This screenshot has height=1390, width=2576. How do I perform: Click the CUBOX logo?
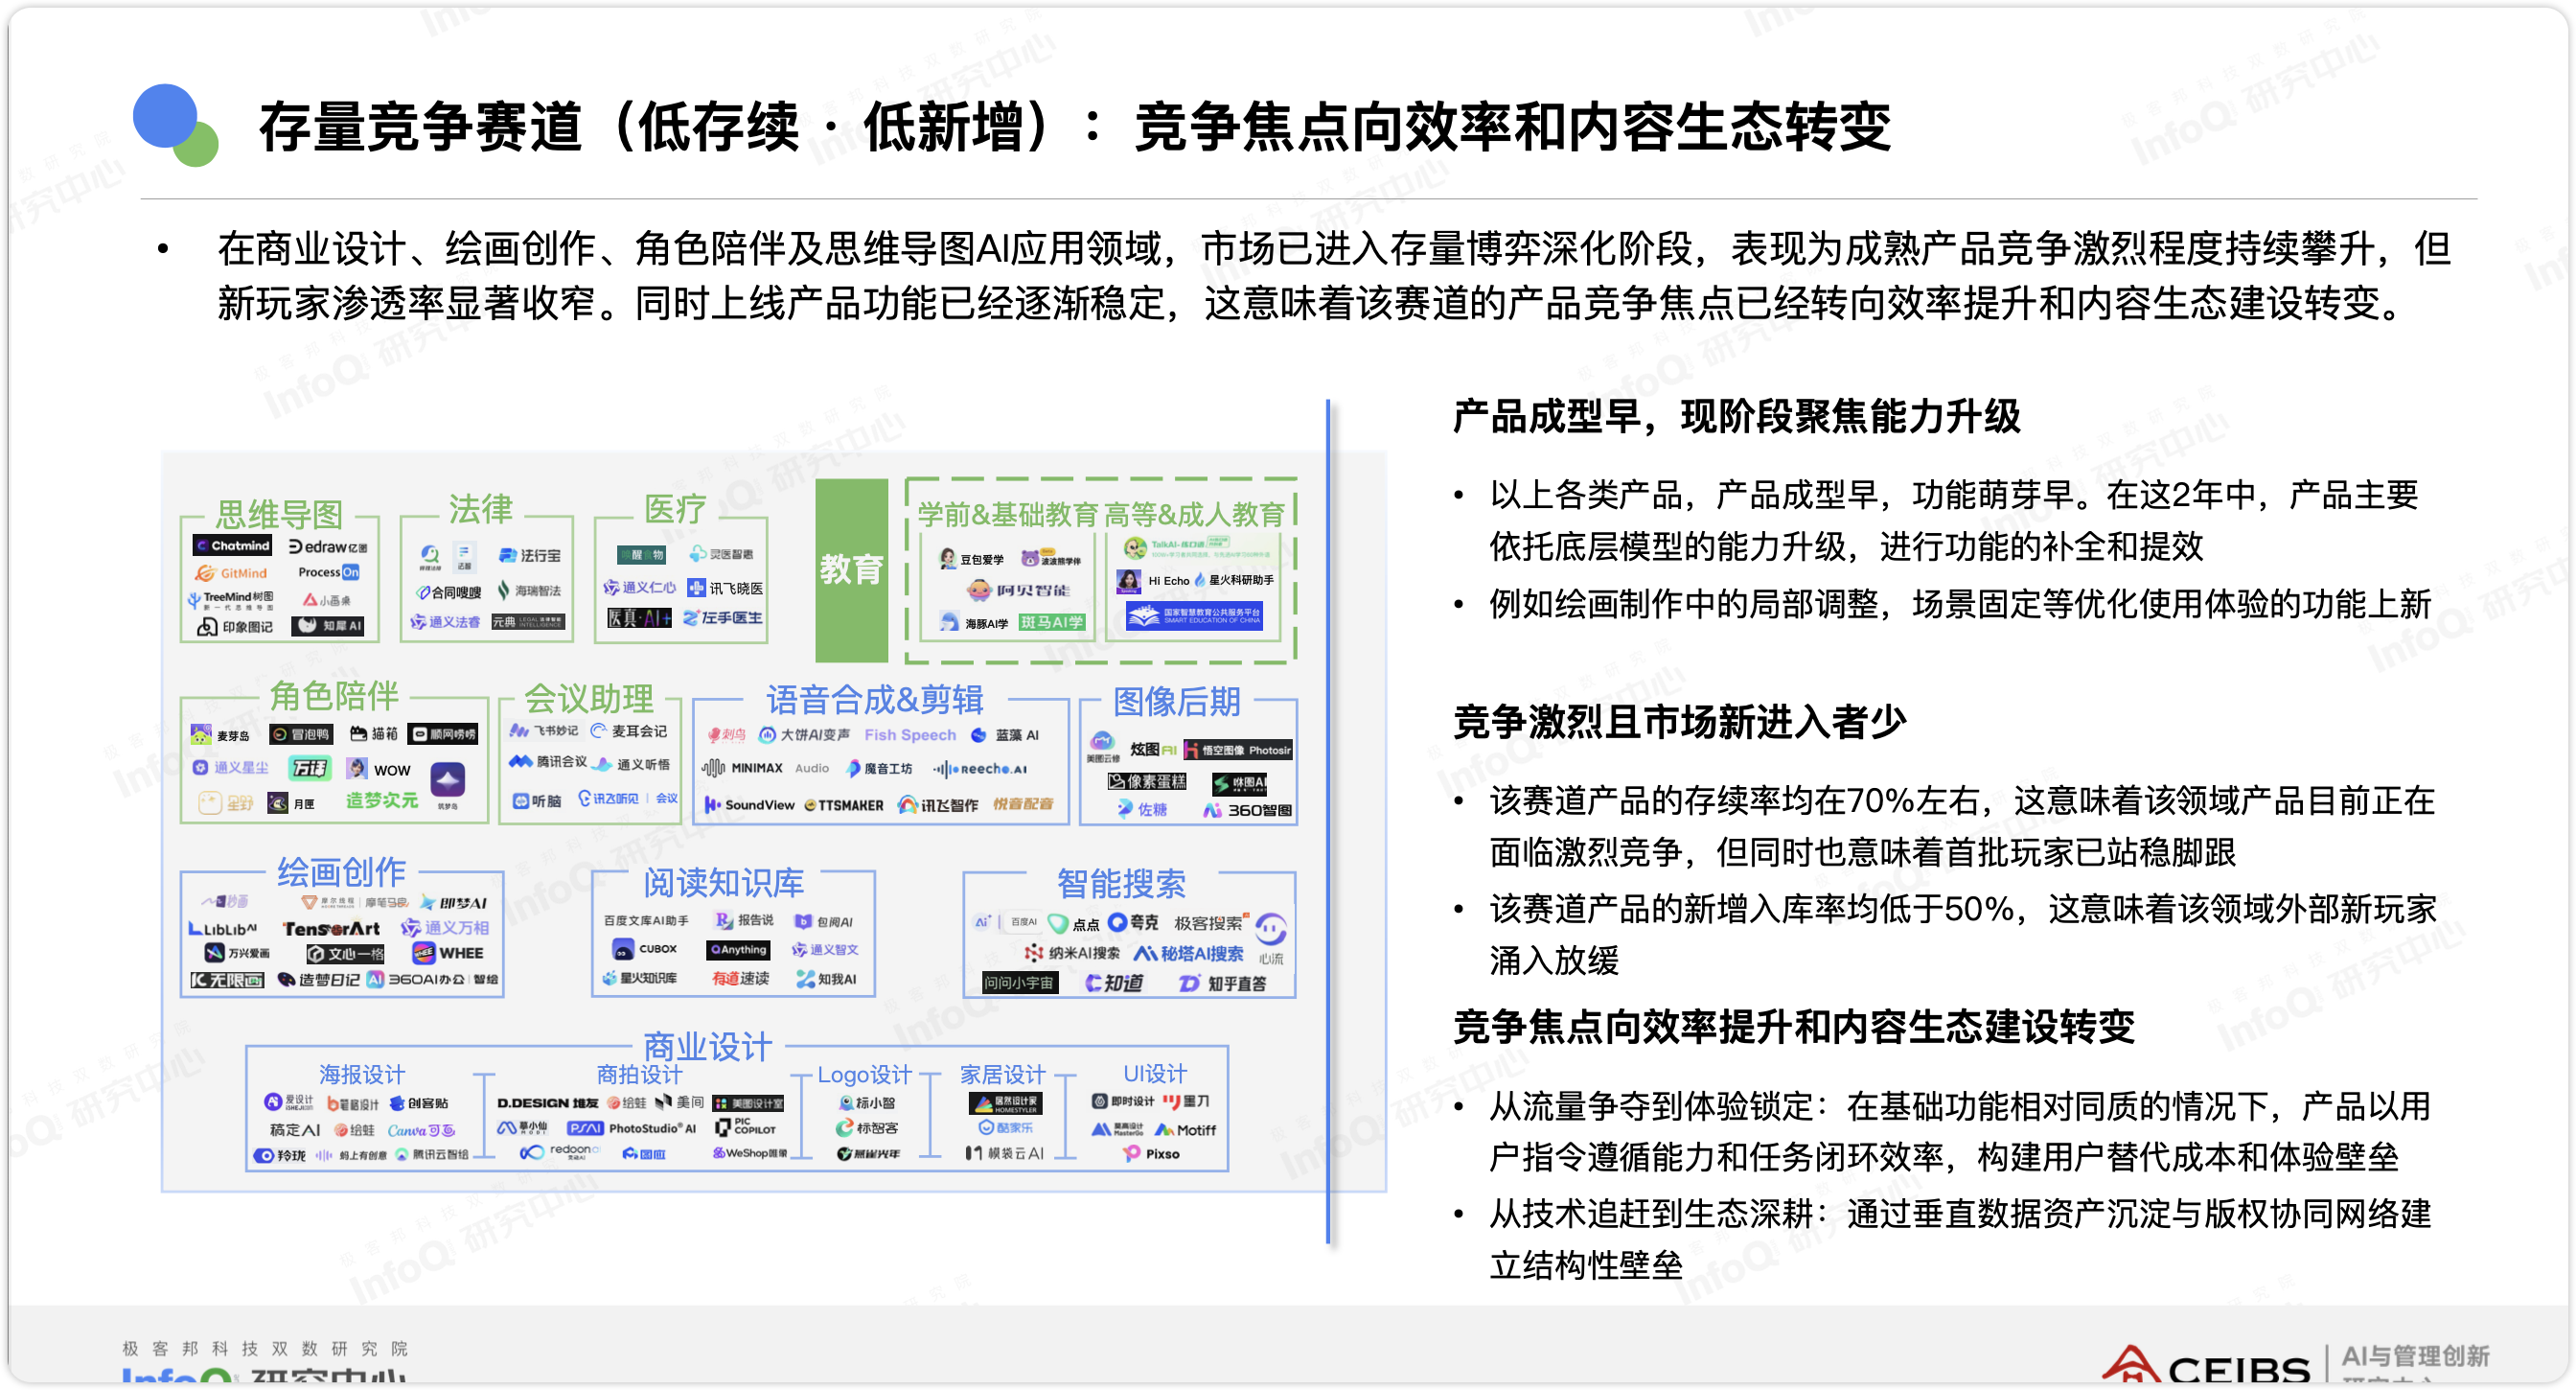click(x=645, y=948)
